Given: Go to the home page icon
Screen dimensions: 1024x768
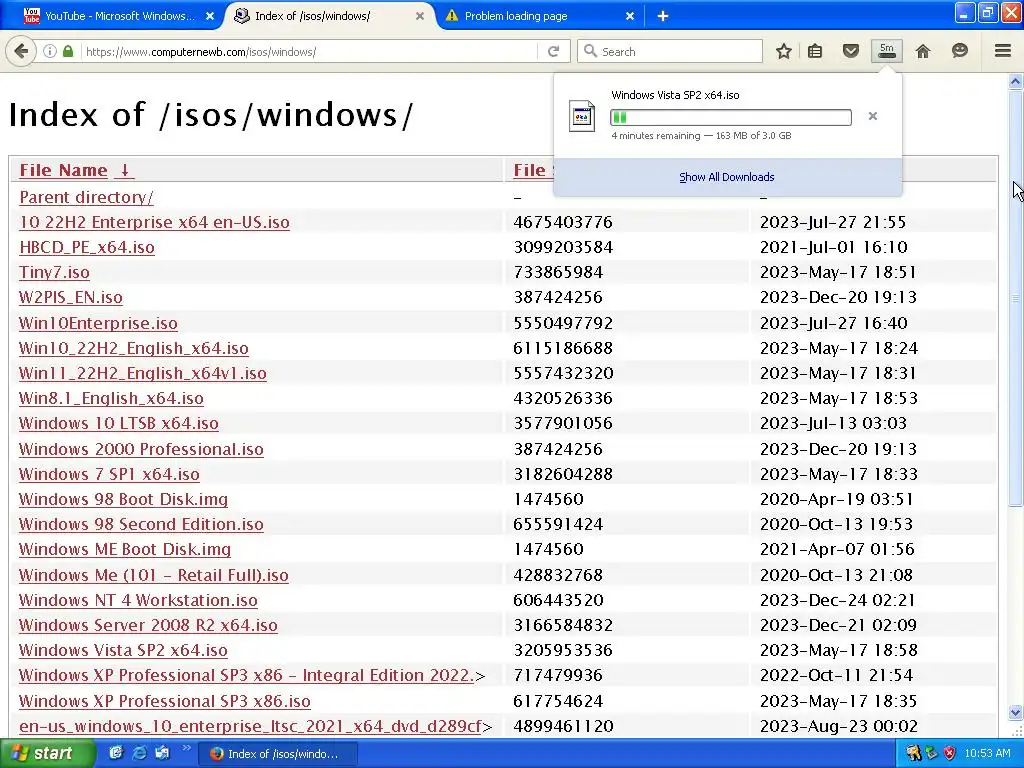Looking at the screenshot, I should pyautogui.click(x=923, y=51).
